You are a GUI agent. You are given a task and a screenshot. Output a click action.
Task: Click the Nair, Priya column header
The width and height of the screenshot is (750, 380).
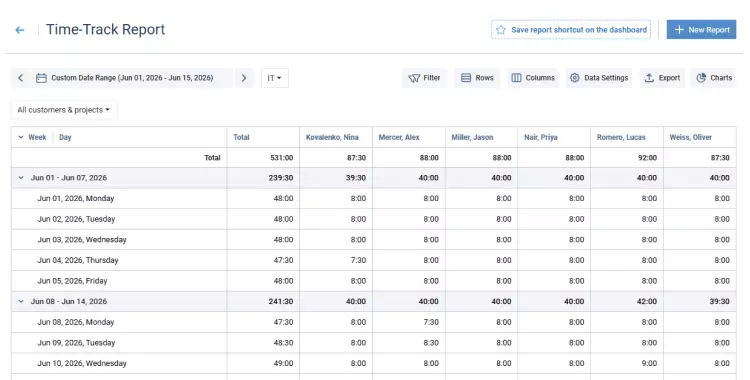click(554, 137)
